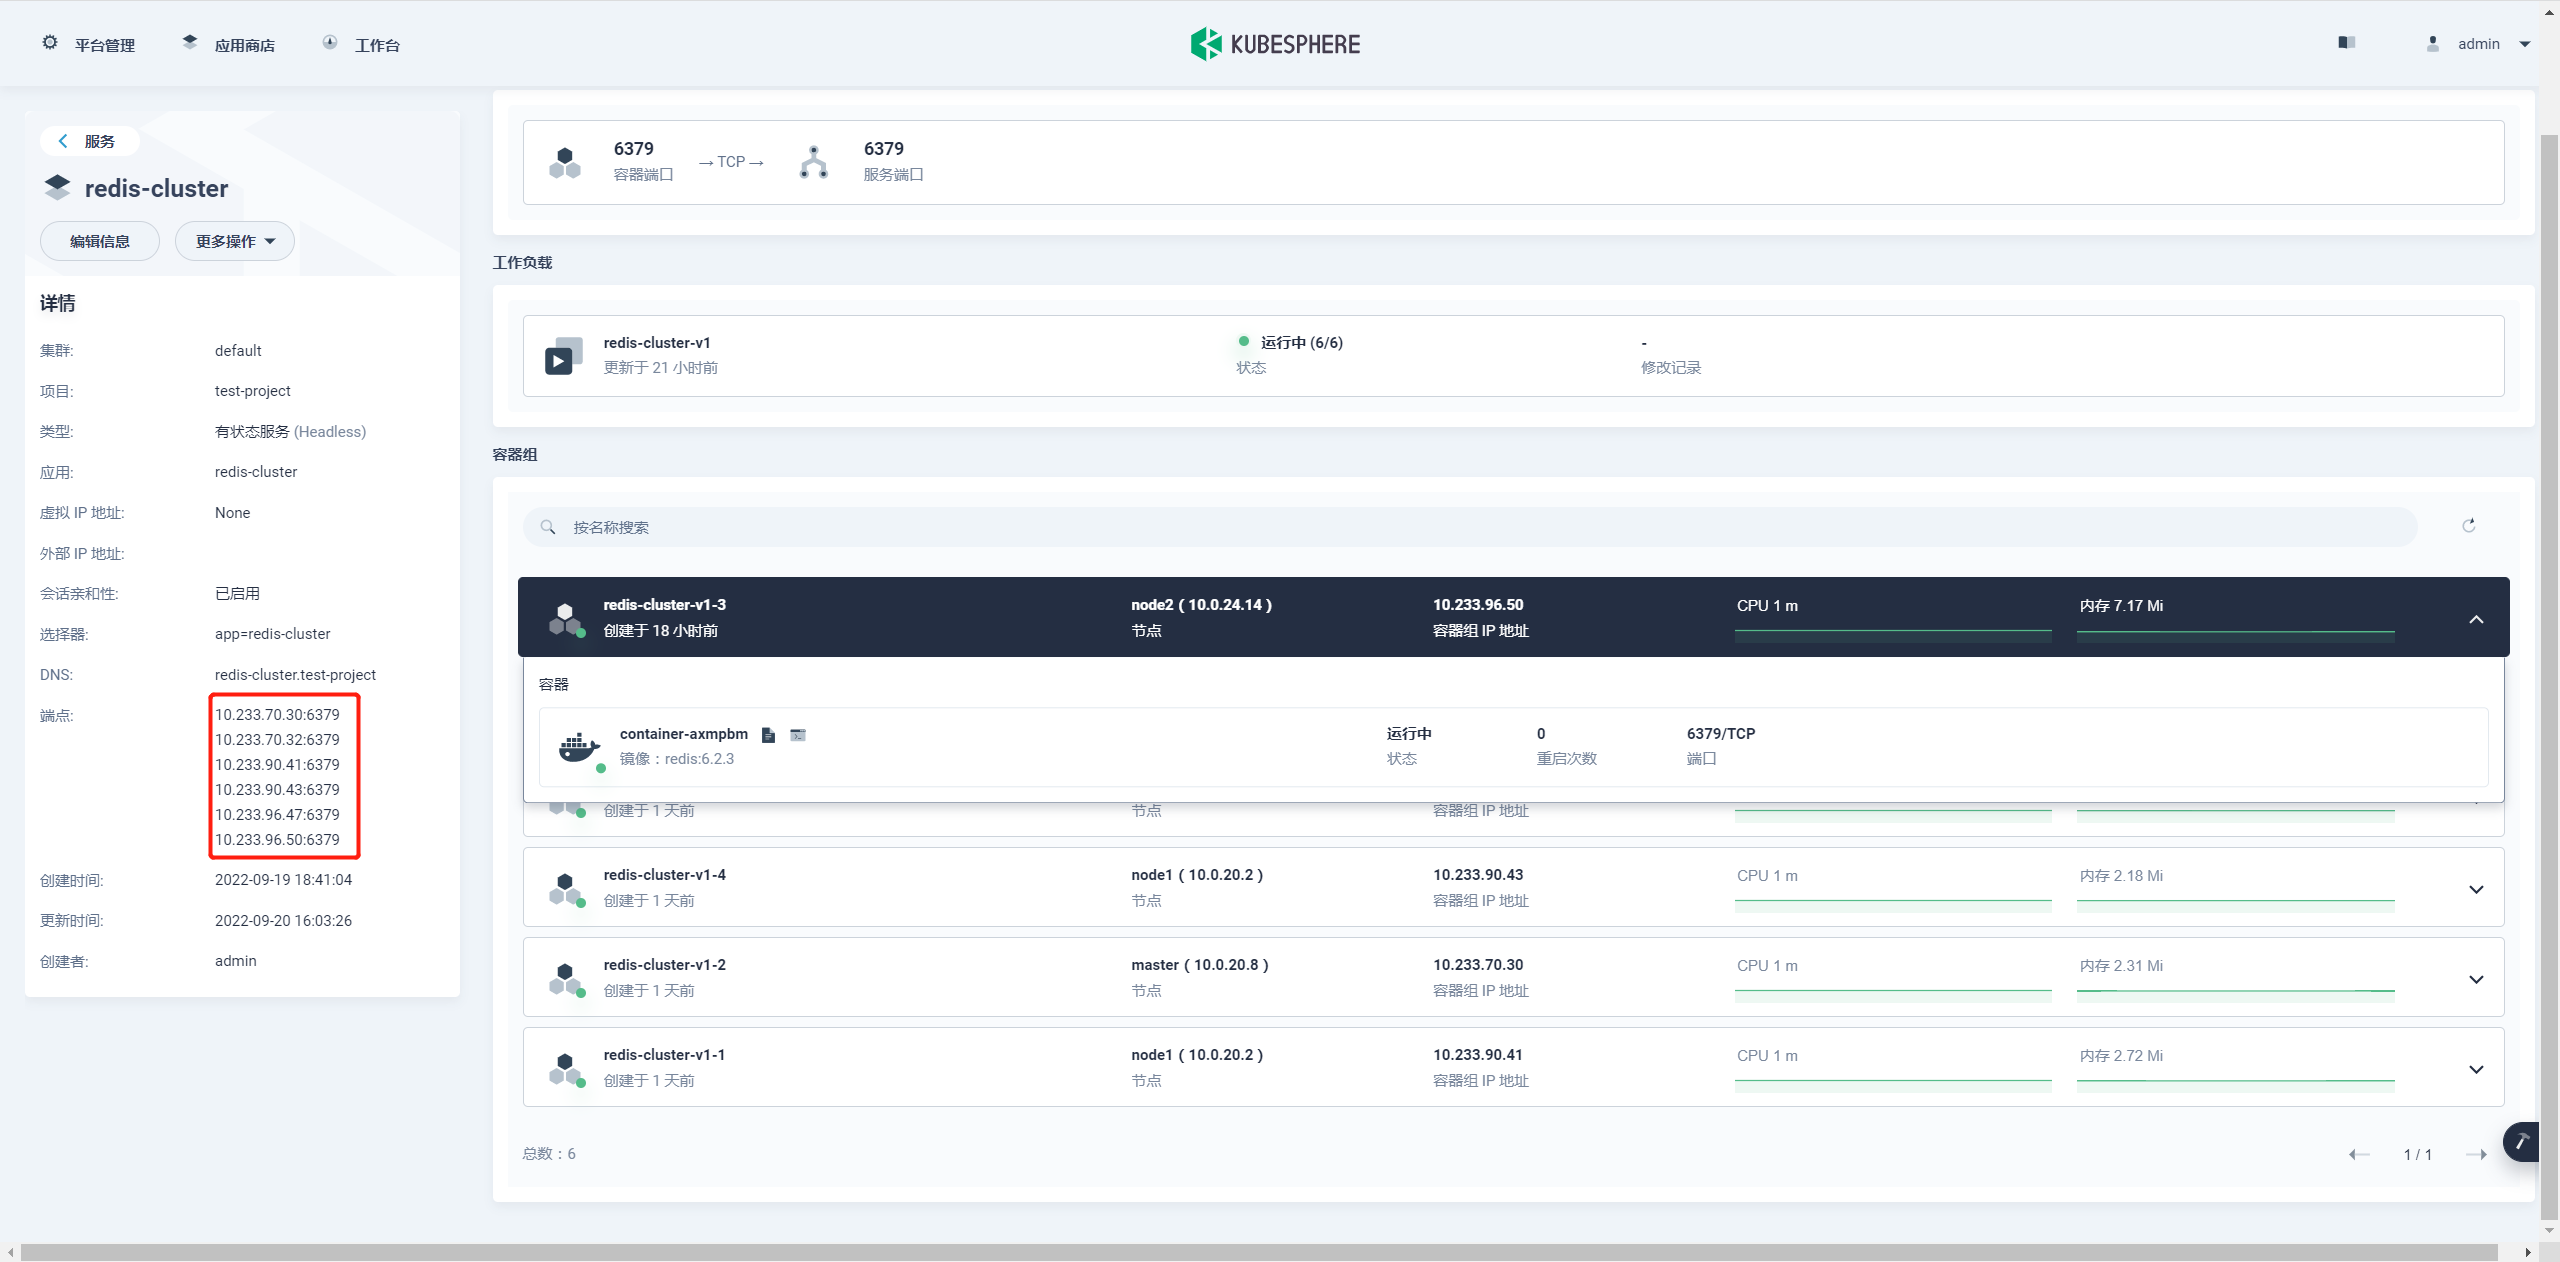Click the 服务 back navigation link
2560x1262 pixels.
click(x=87, y=140)
